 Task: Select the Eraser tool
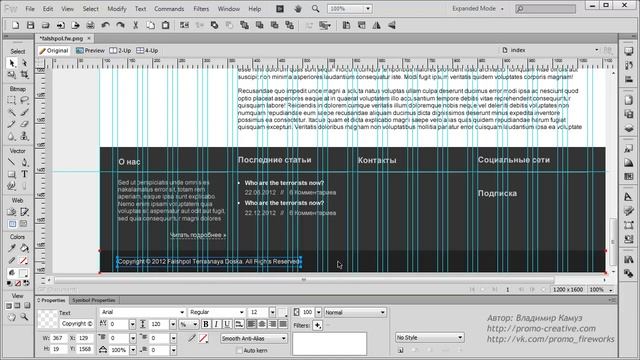(x=24, y=124)
